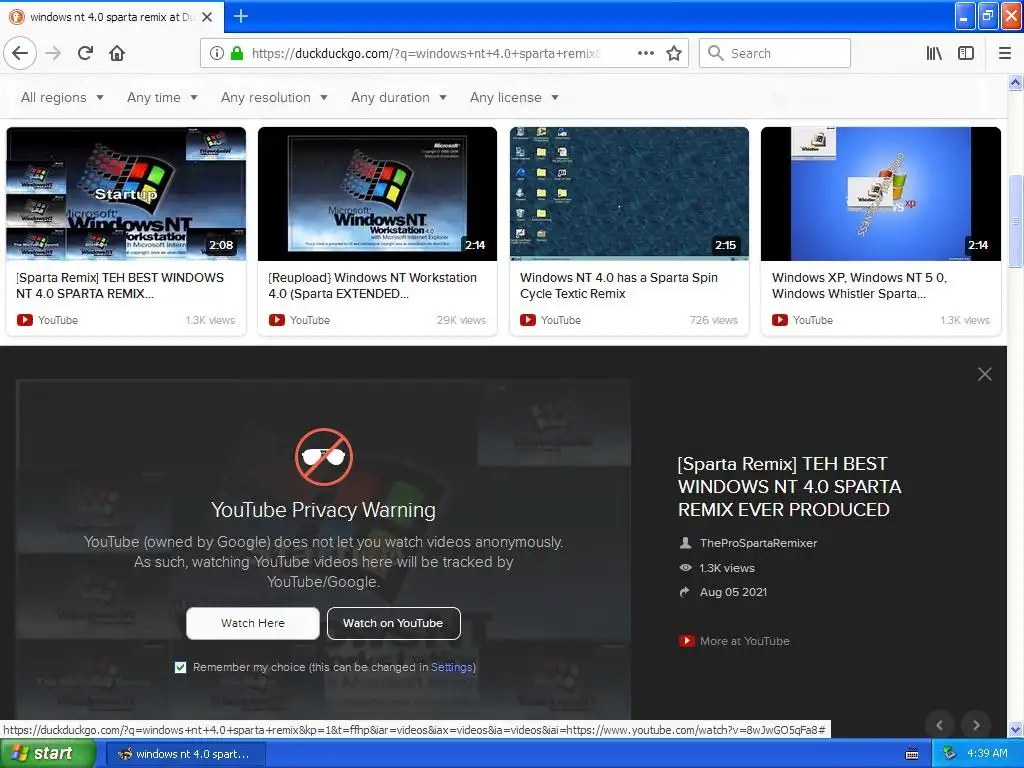Open Reupload Windows NT Workstation thumbnail

[x=377, y=194]
